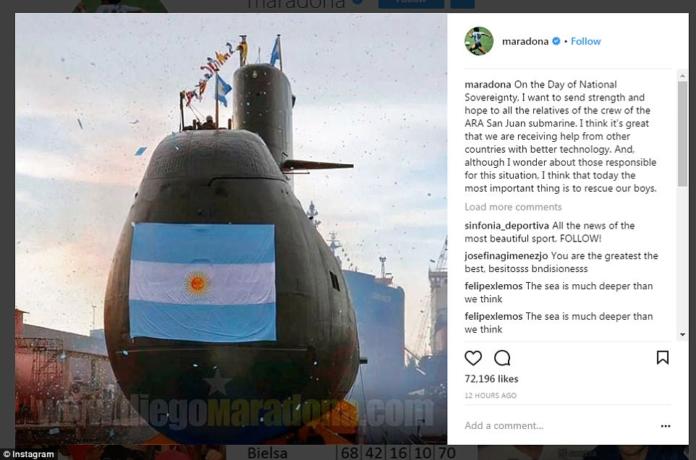Open josefinagimenezjo's profile from comment
The image size is (696, 460).
pyautogui.click(x=506, y=256)
